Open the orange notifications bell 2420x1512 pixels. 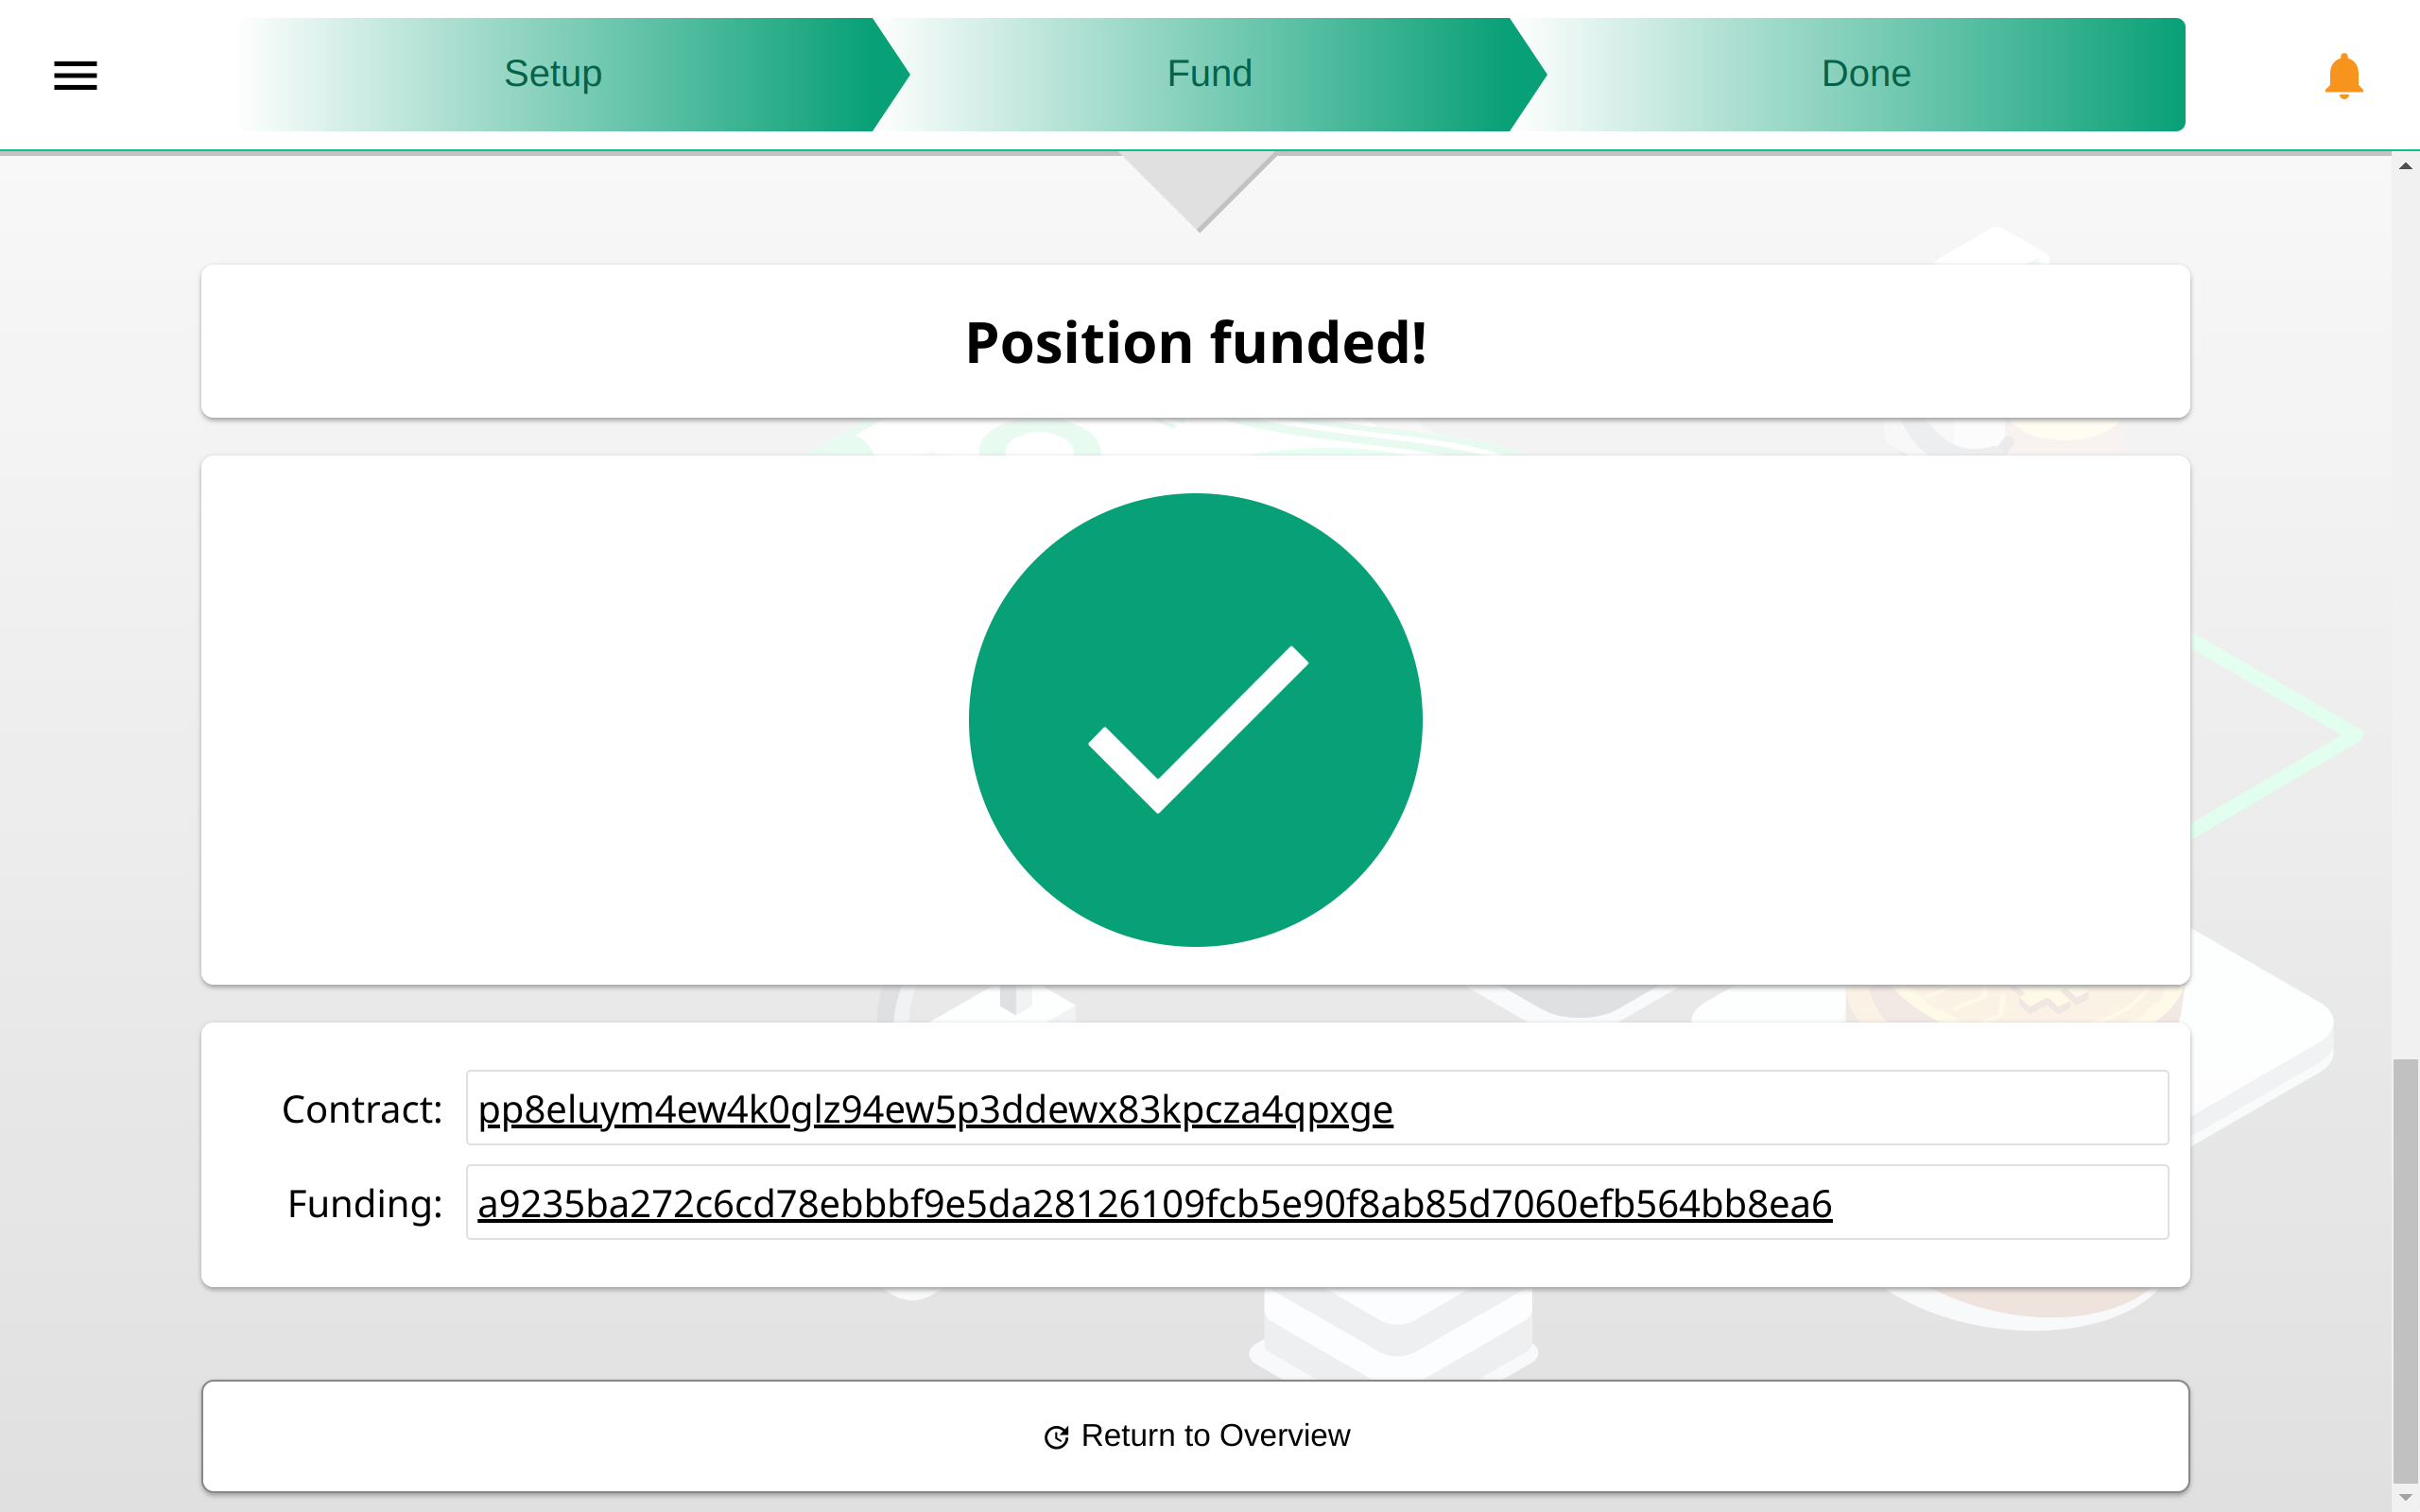2343,76
